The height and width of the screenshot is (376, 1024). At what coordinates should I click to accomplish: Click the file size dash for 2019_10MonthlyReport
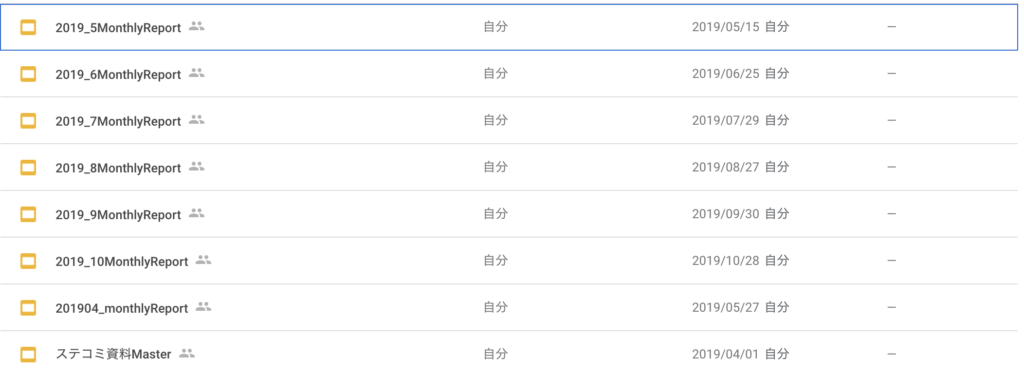point(891,260)
